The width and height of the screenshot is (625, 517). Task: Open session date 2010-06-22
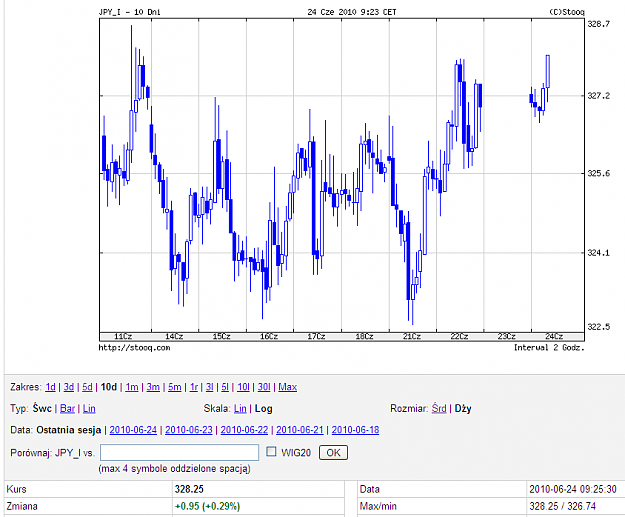[x=244, y=430]
